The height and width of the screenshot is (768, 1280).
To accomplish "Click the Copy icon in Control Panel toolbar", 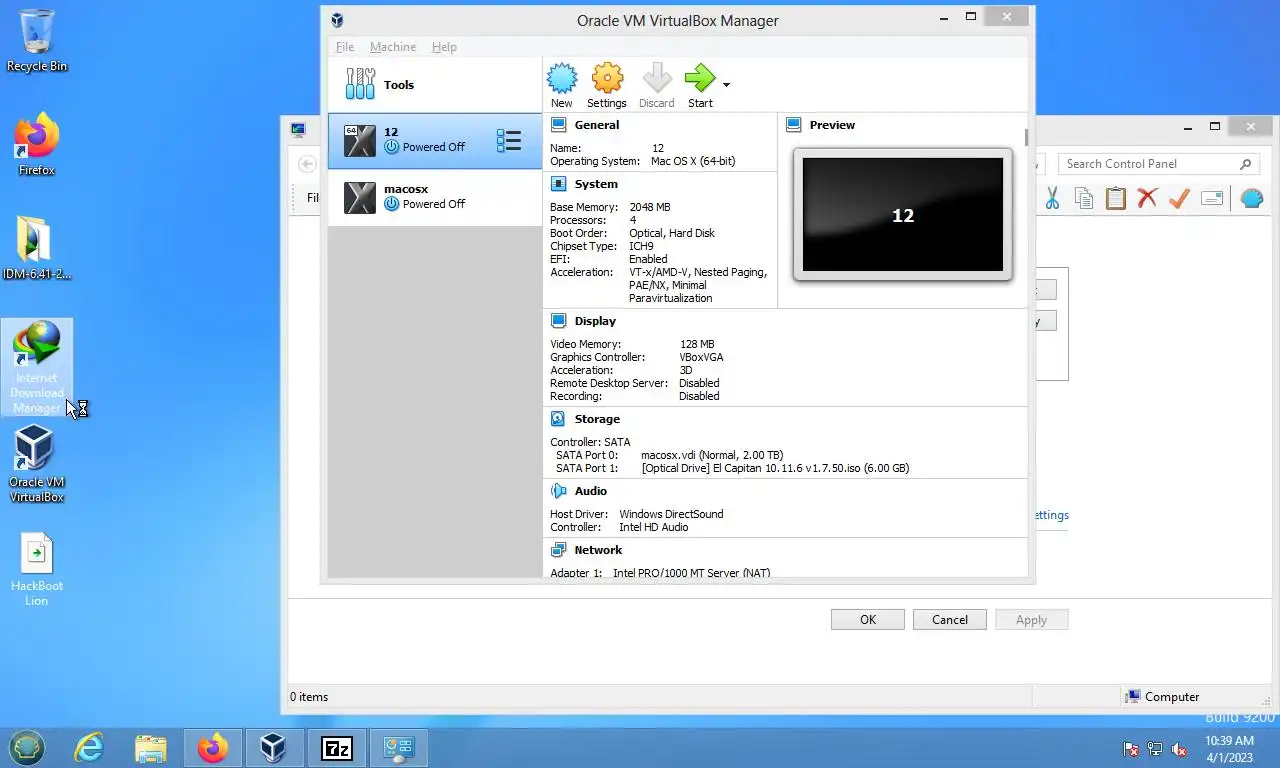I will click(x=1083, y=198).
